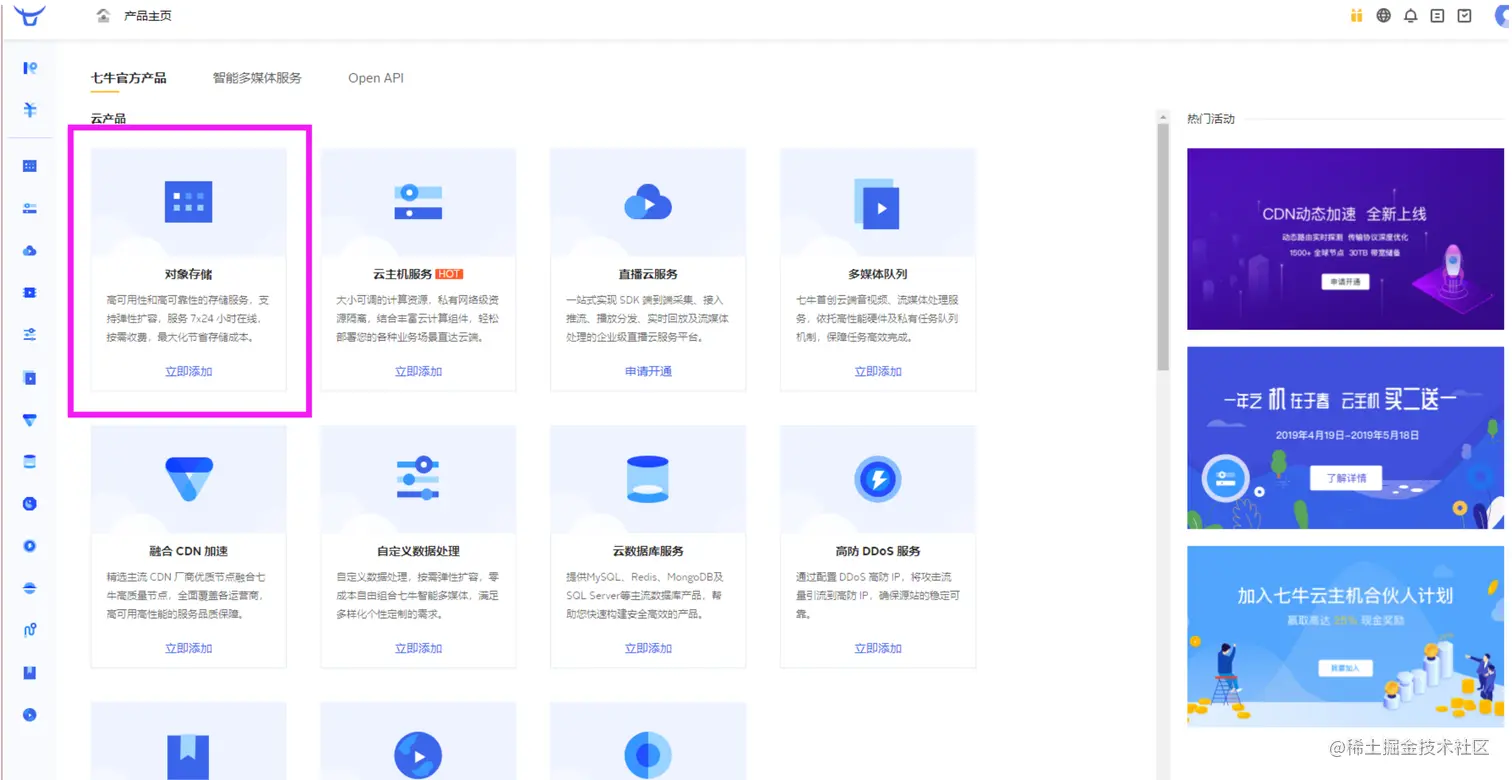This screenshot has height=780, width=1512.
Task: Click 立即添加 under 融合 CDN 加速
Action: 189,648
